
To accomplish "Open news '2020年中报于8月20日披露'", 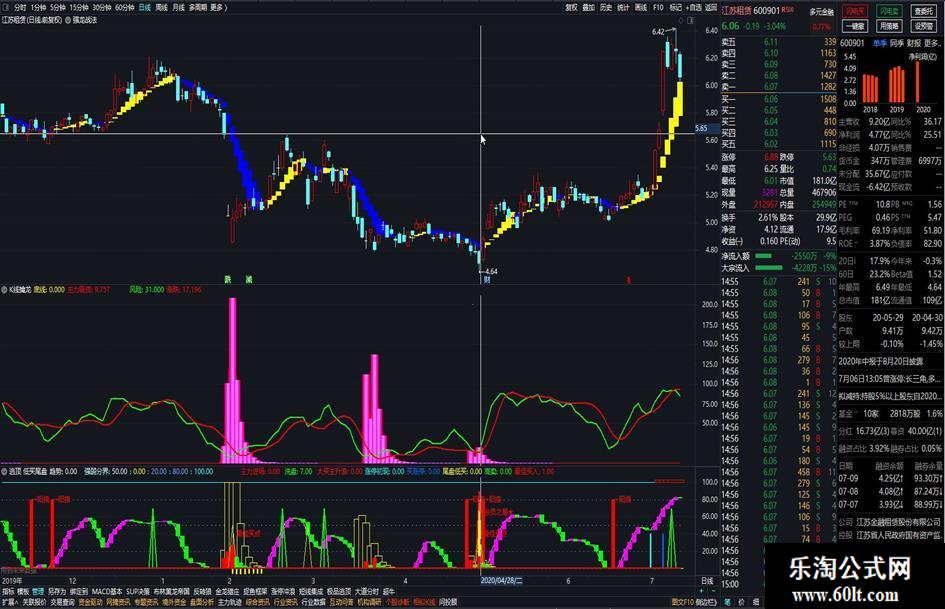I will 881,361.
